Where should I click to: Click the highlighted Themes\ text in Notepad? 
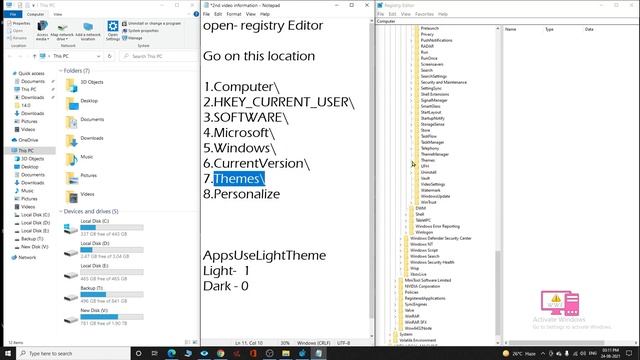pos(239,179)
